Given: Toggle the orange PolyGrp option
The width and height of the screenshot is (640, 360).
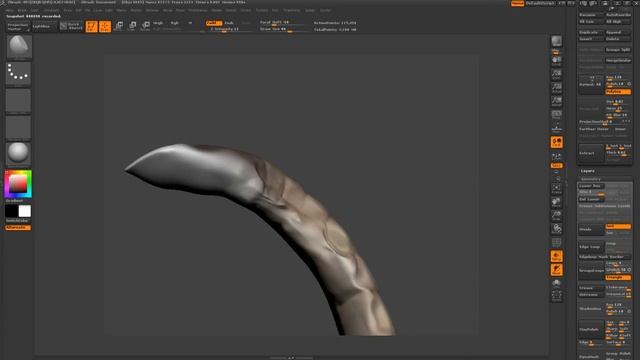Looking at the screenshot, I should (x=618, y=92).
